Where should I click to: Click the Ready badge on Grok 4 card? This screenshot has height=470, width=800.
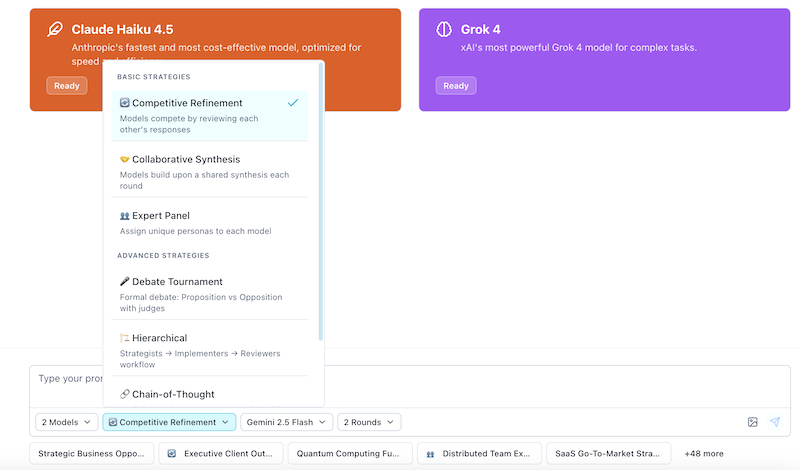(x=455, y=86)
